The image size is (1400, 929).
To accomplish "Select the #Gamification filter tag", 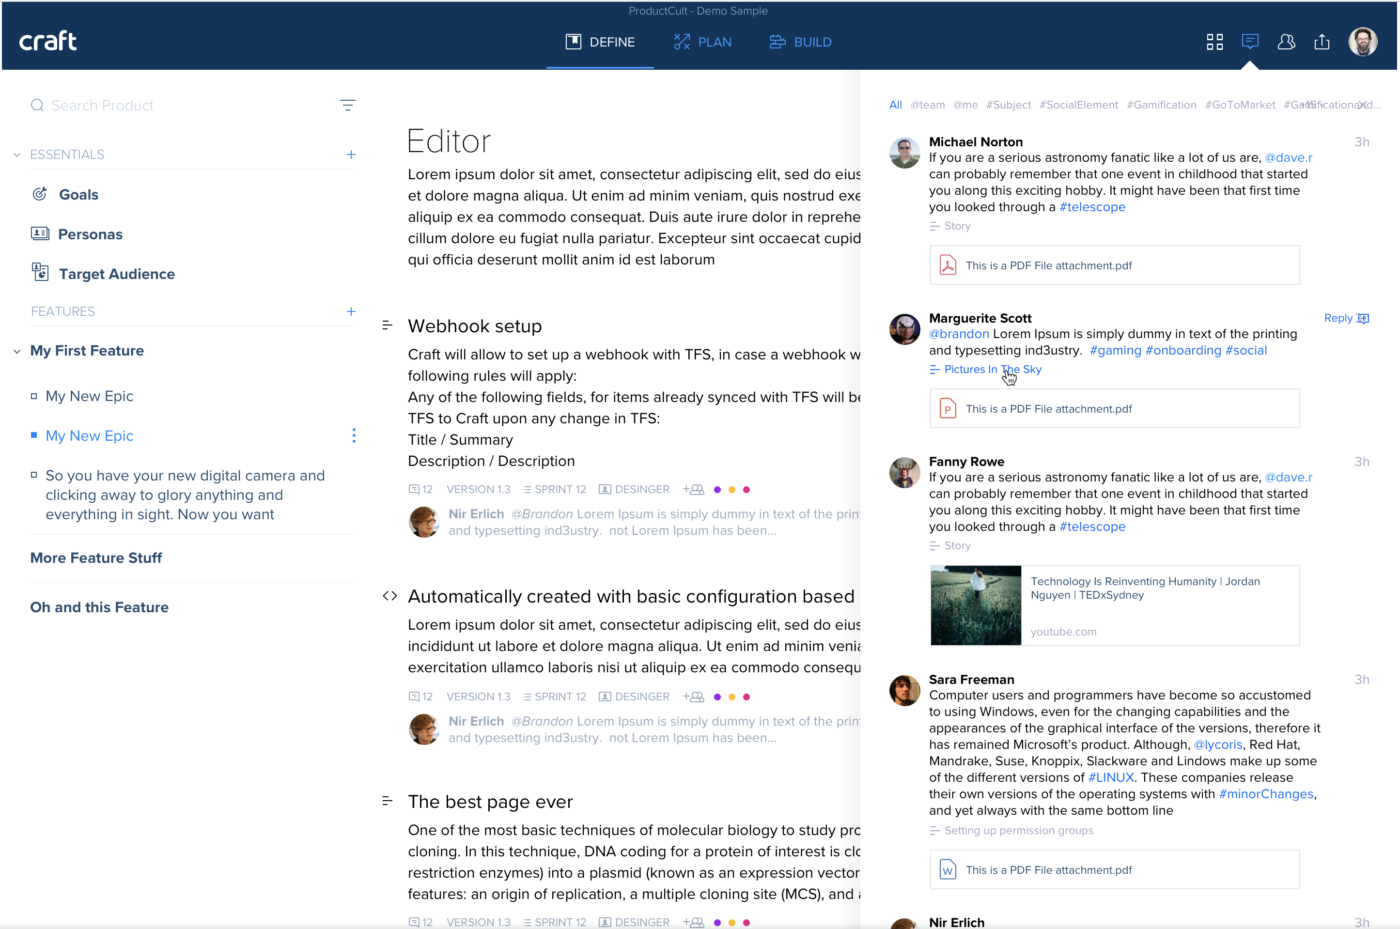I will pyautogui.click(x=1161, y=105).
